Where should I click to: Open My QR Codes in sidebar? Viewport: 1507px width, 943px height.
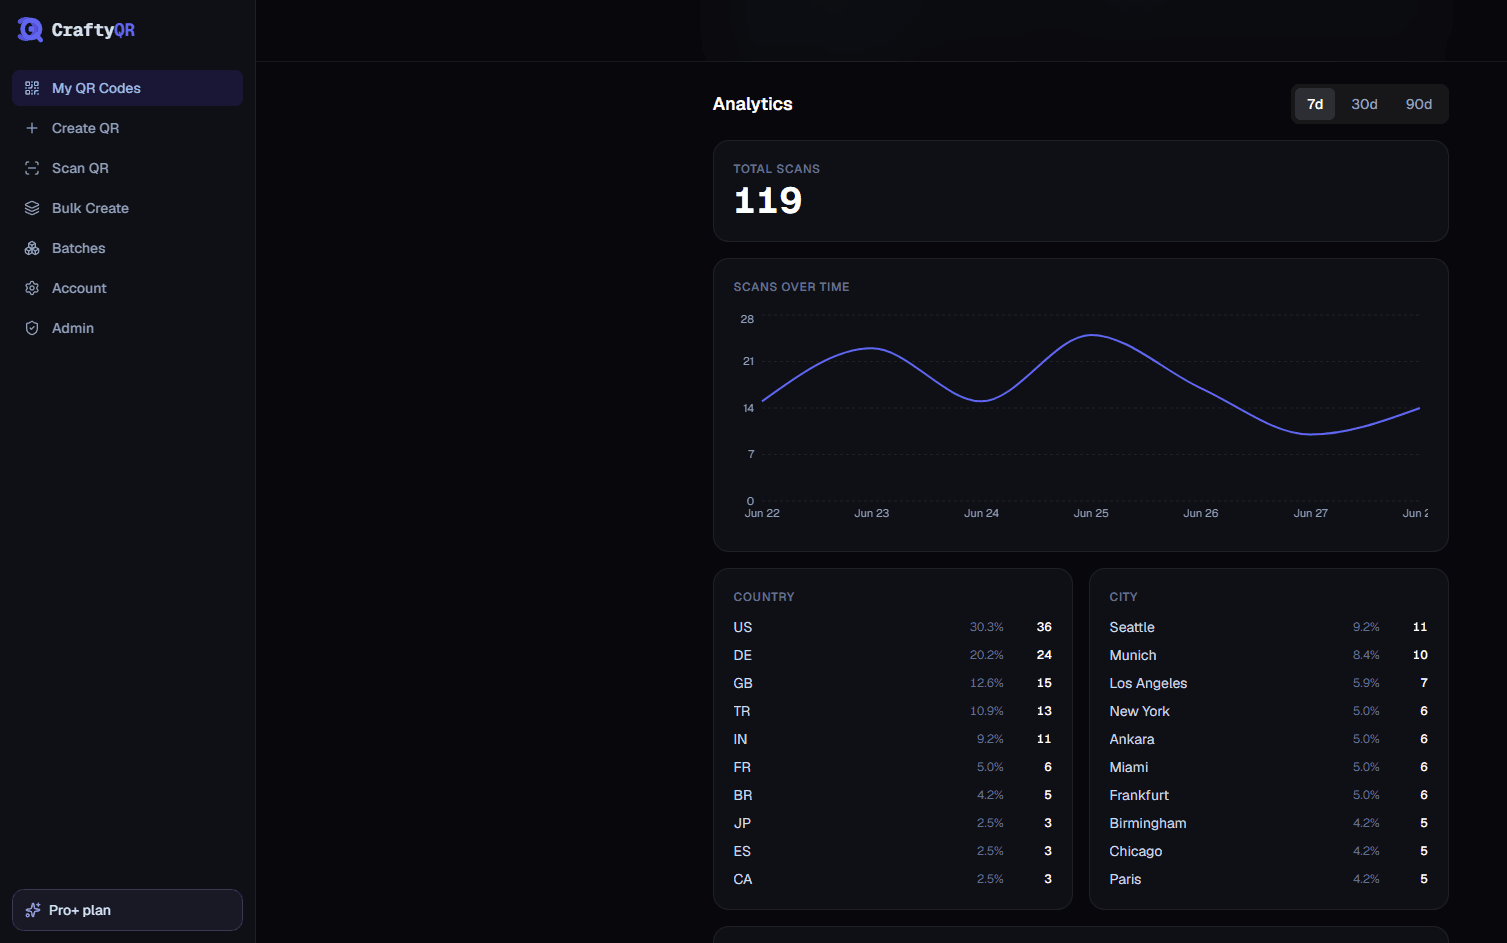click(x=127, y=88)
